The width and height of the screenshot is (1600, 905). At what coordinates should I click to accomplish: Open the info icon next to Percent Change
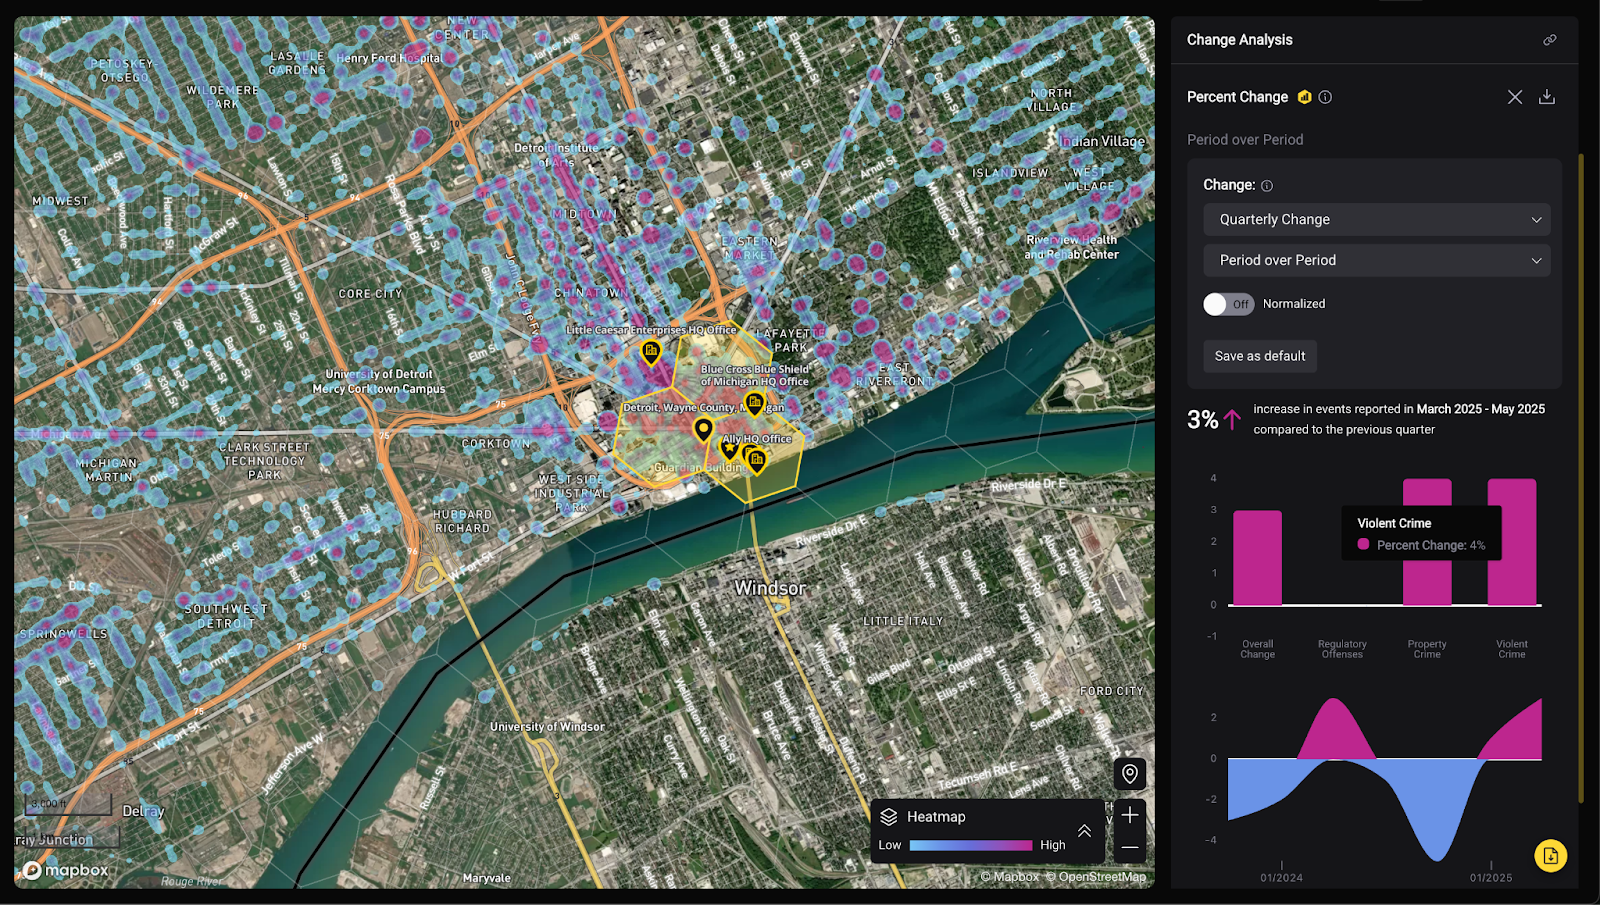(x=1325, y=97)
